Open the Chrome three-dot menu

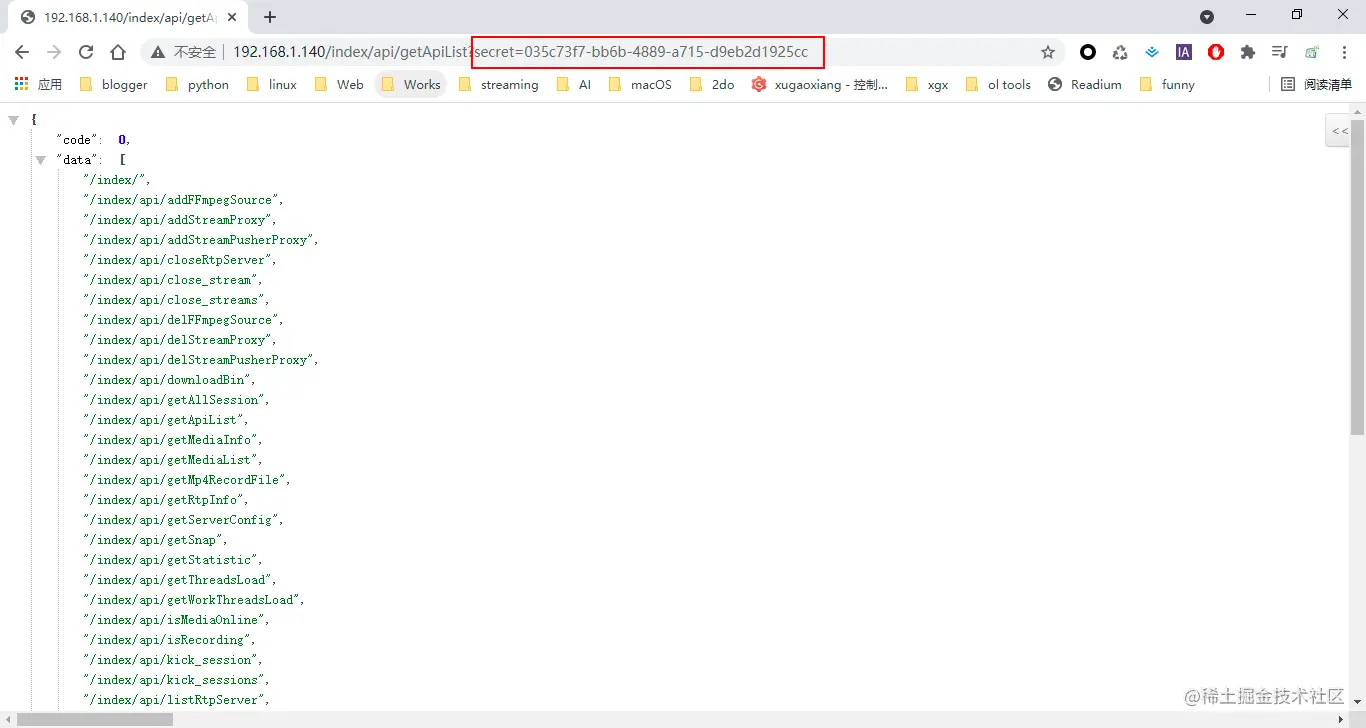pyautogui.click(x=1343, y=52)
